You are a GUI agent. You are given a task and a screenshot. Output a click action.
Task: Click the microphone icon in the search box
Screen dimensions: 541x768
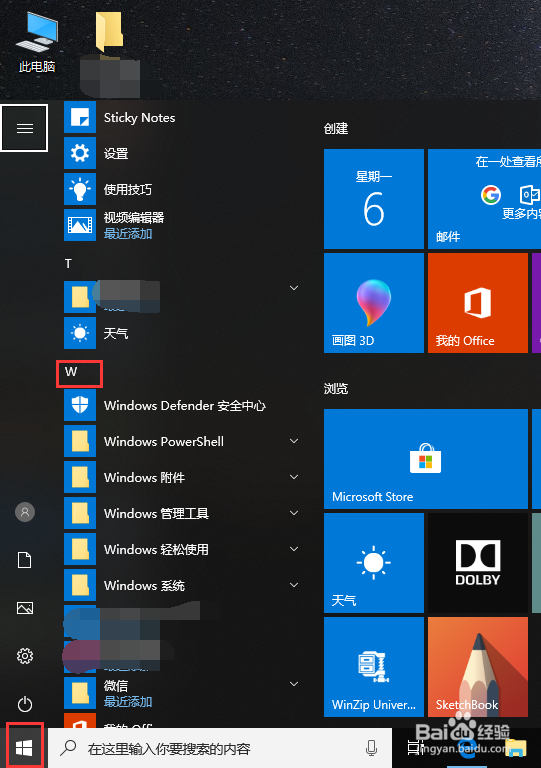372,748
